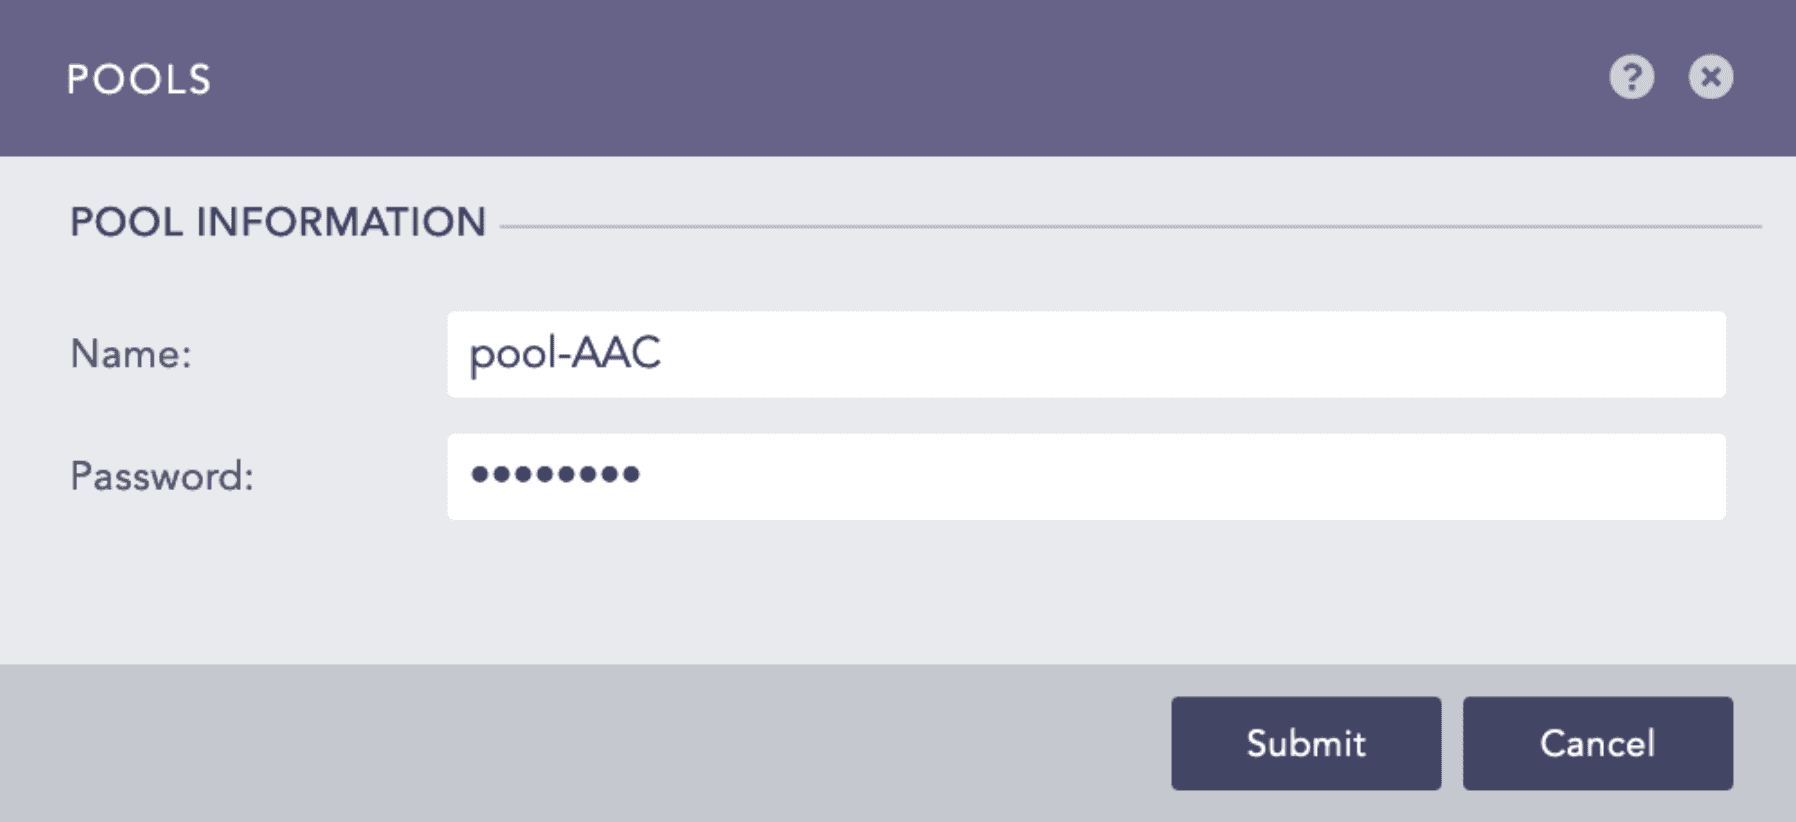Open the help question mark icon
Image resolution: width=1796 pixels, height=822 pixels.
(x=1631, y=77)
